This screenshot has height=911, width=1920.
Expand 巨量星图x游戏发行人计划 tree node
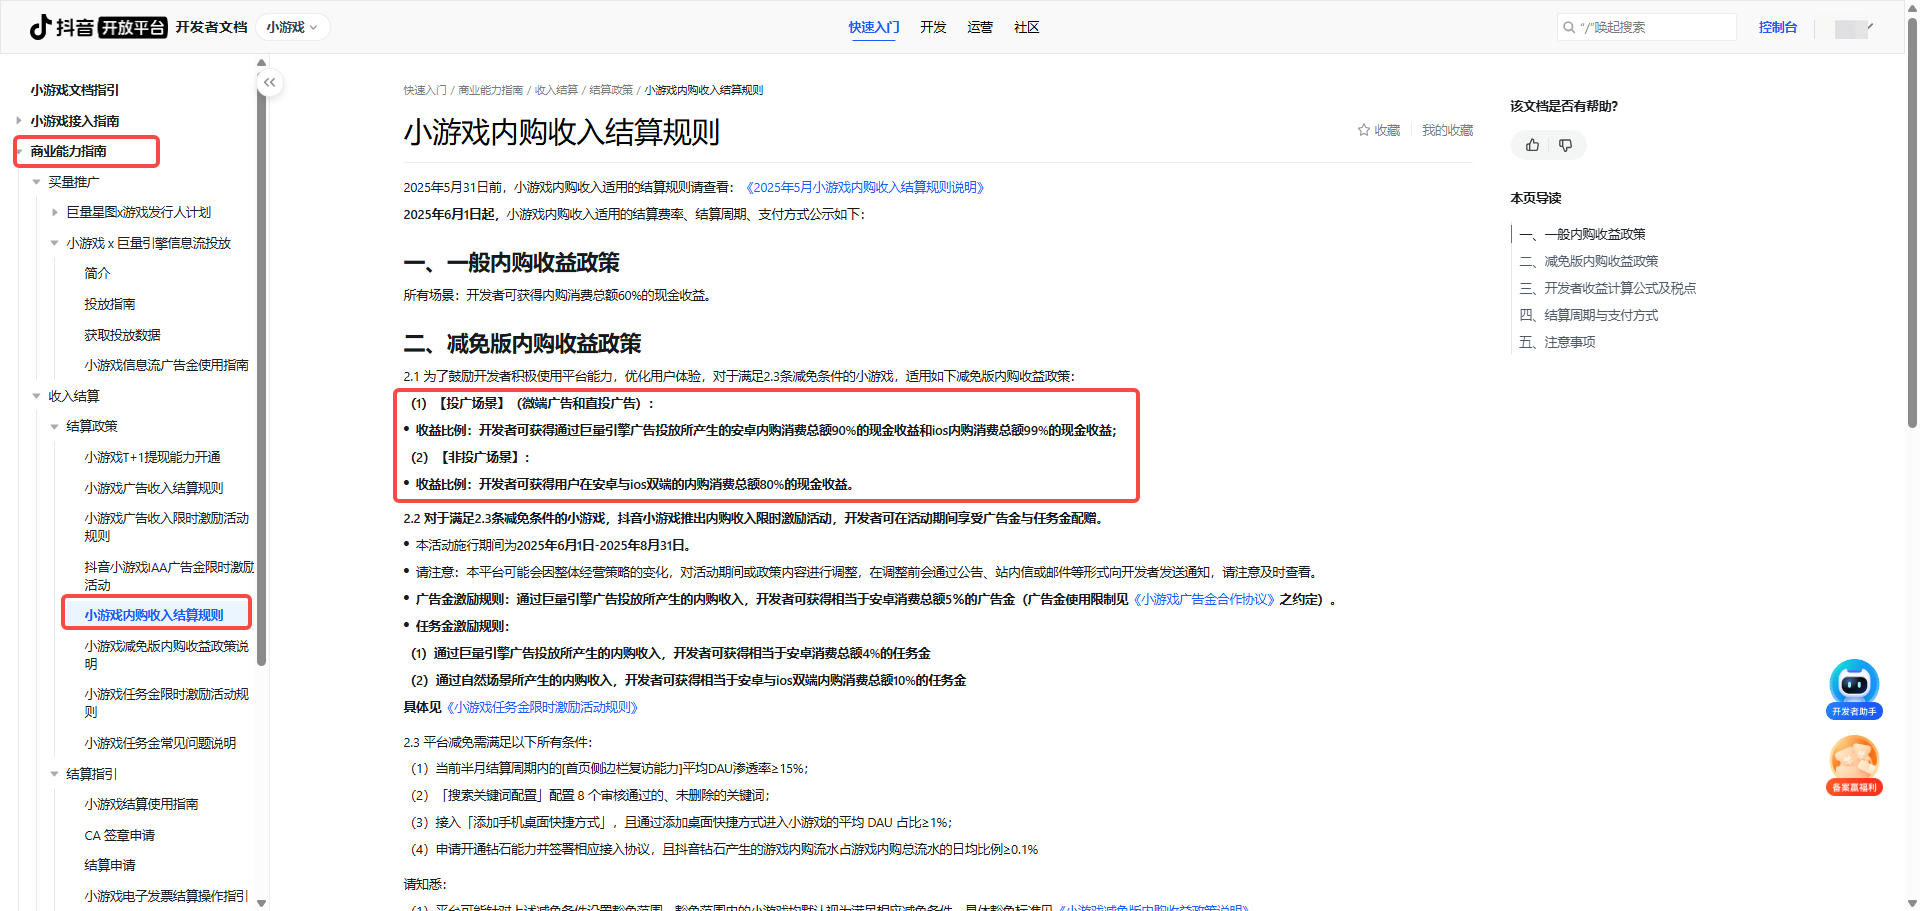point(55,212)
